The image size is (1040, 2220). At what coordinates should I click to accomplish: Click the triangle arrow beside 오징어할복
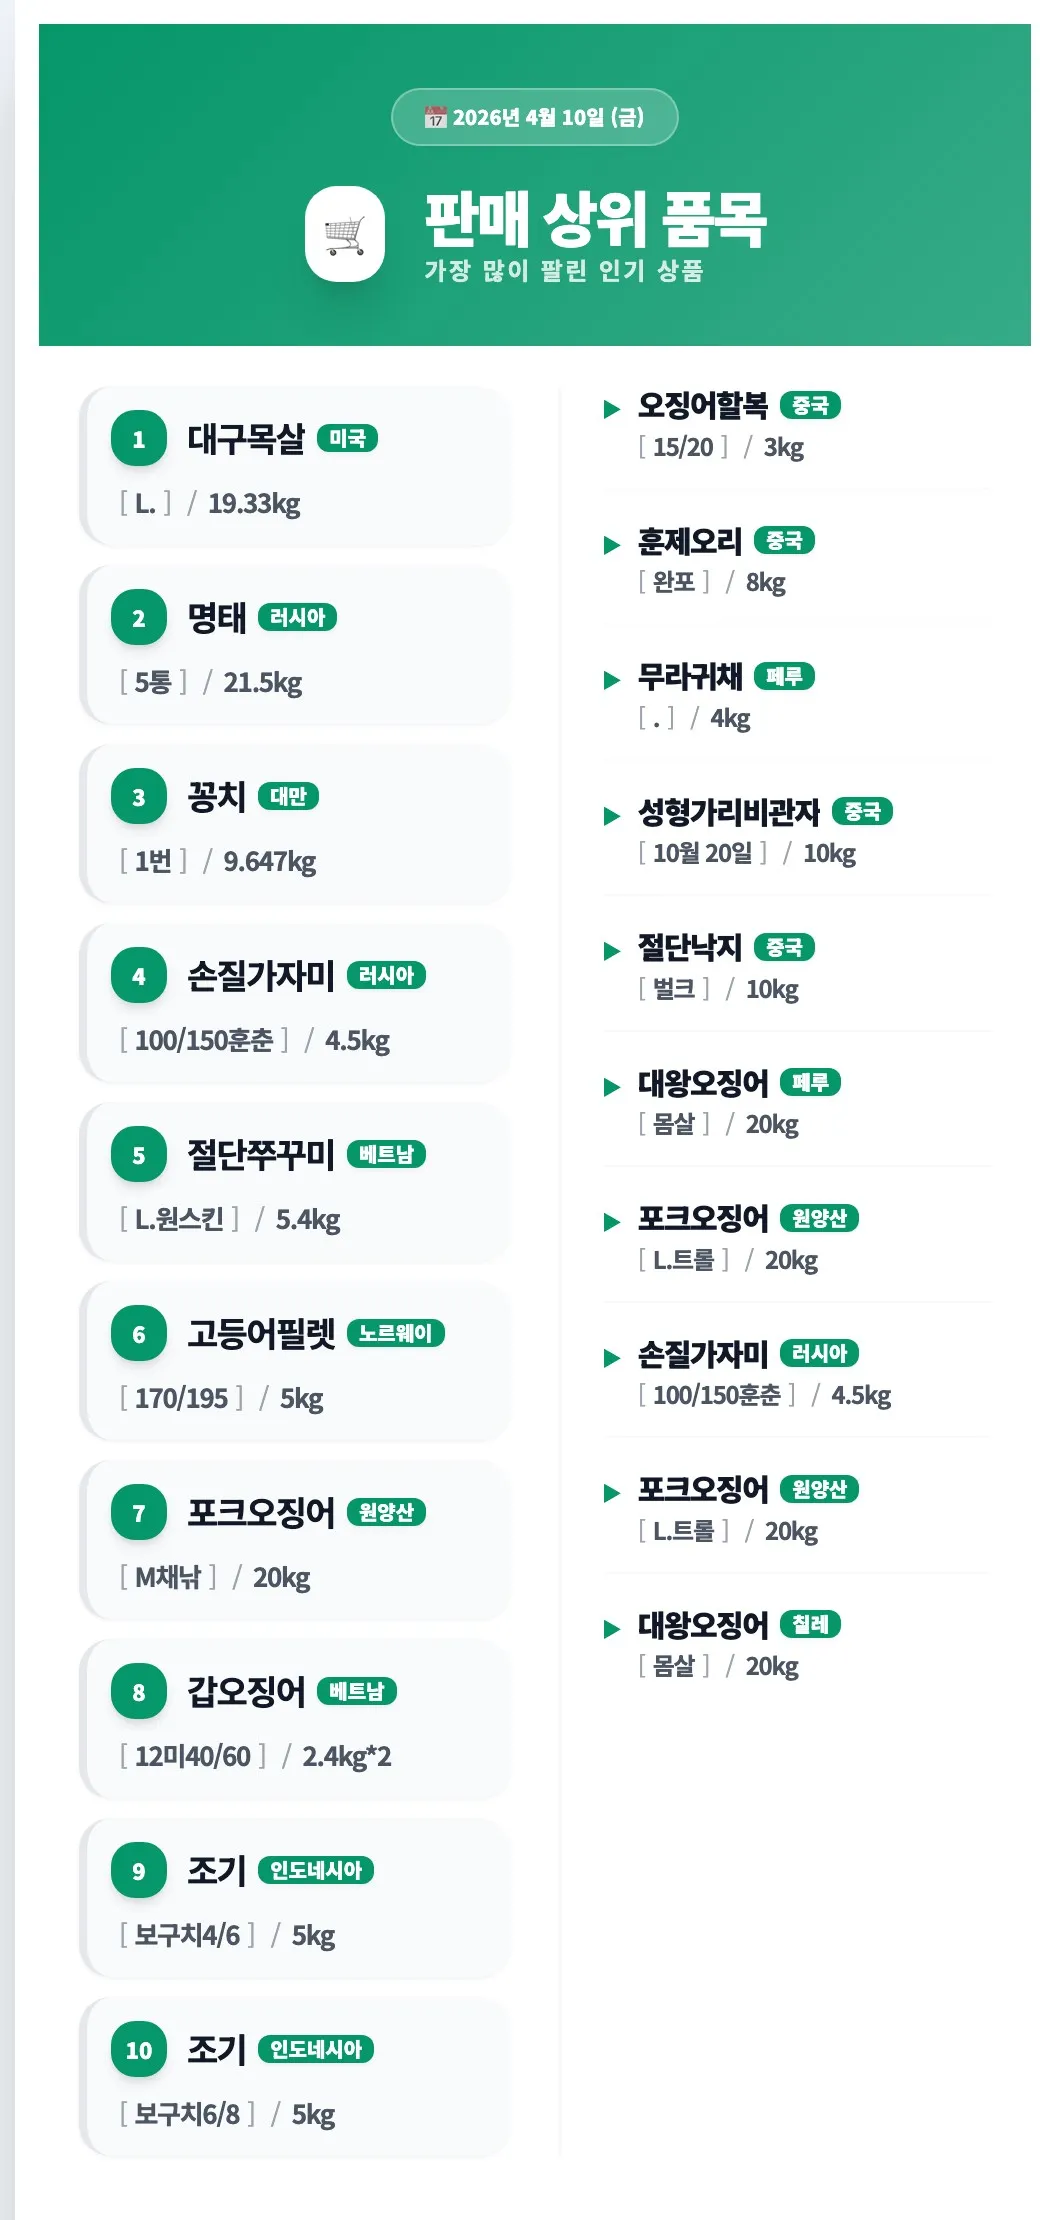[x=612, y=408]
